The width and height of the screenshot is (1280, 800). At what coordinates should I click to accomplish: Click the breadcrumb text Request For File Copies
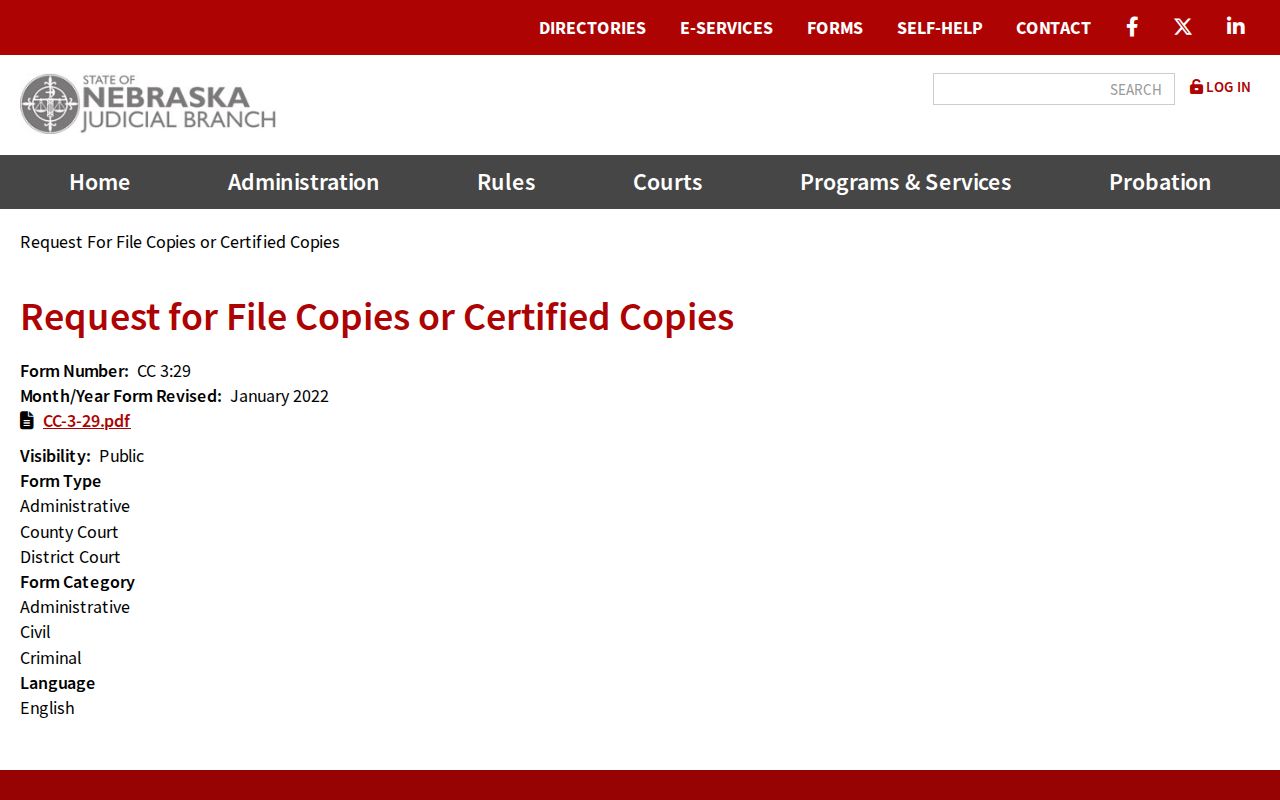180,242
